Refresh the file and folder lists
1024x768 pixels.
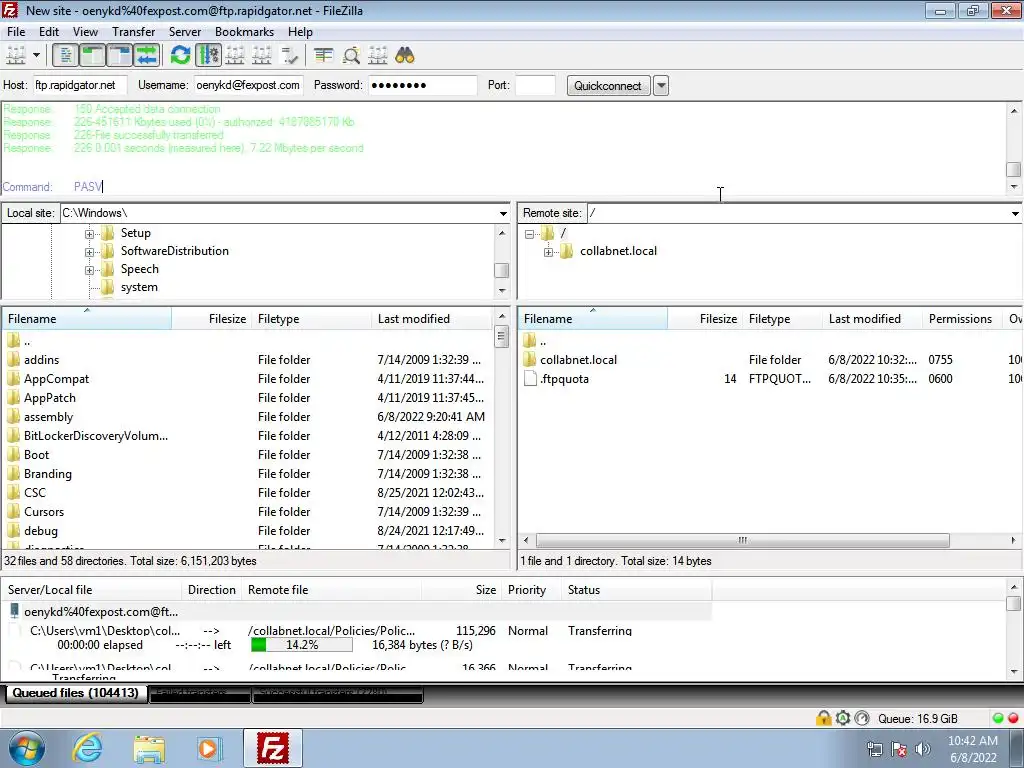tap(180, 56)
